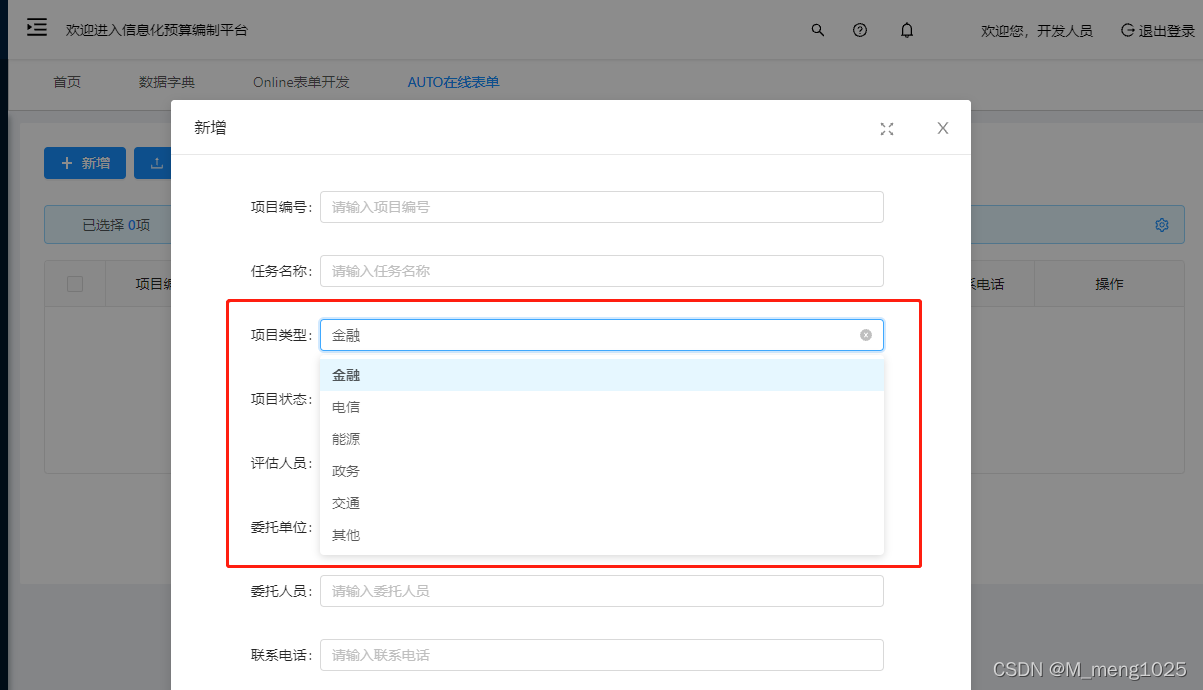Switch to the Online表单开发 tab
This screenshot has width=1203, height=690.
pyautogui.click(x=301, y=82)
